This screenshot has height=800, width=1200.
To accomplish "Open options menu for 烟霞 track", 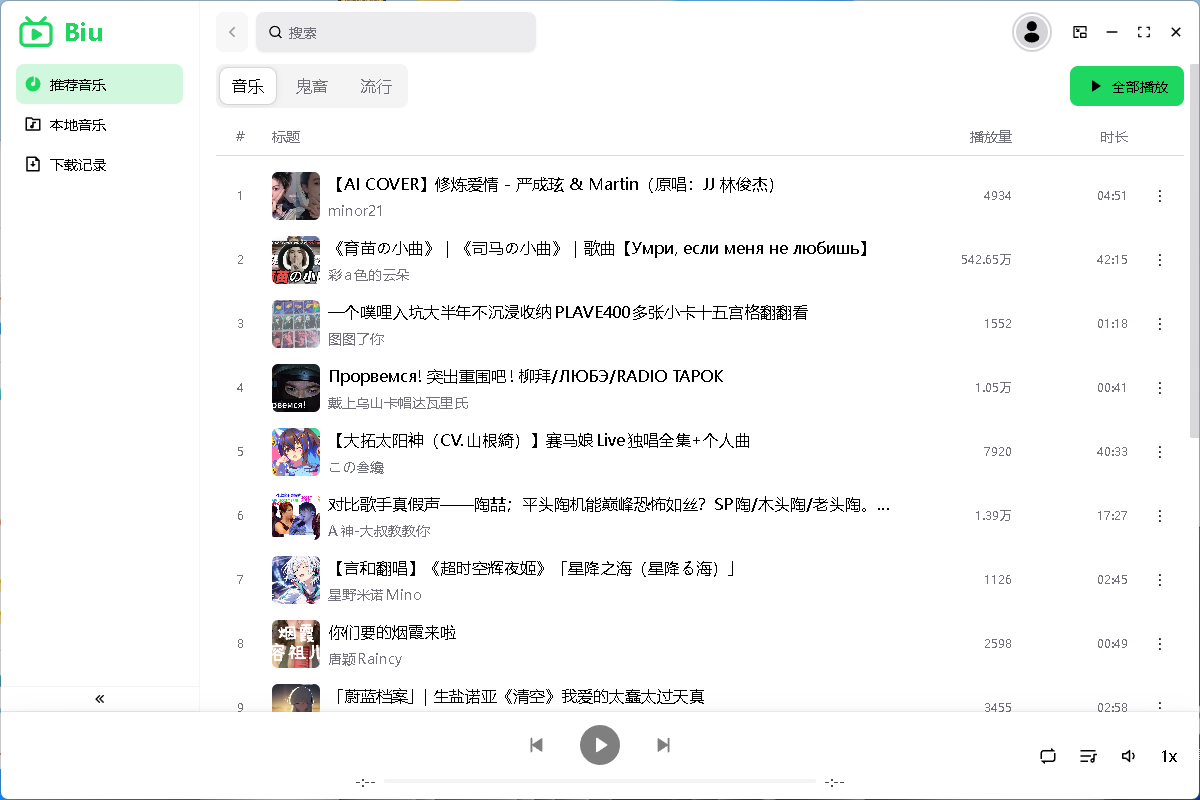I will (x=1160, y=644).
